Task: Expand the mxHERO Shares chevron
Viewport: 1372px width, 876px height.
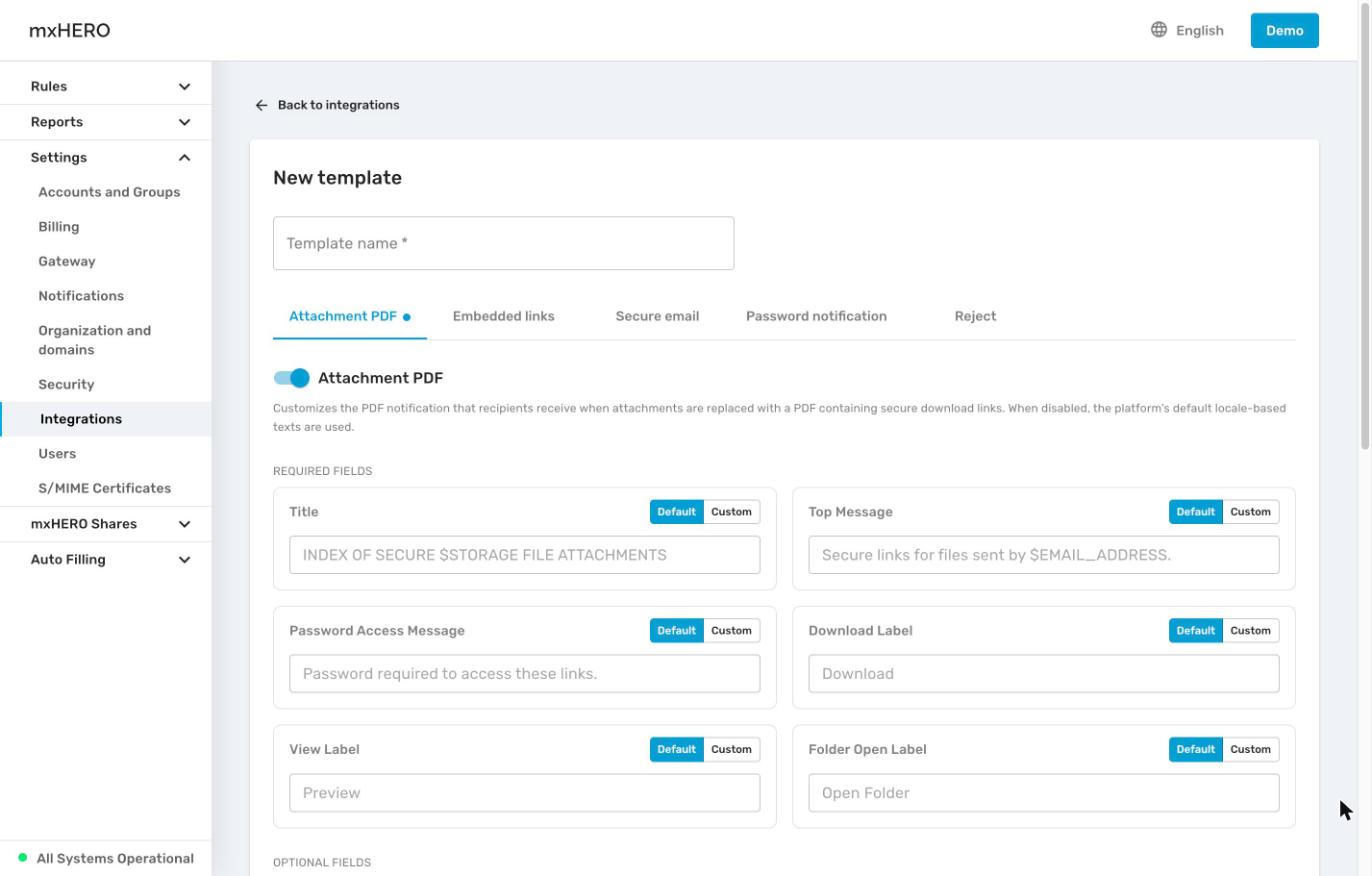Action: 184,524
